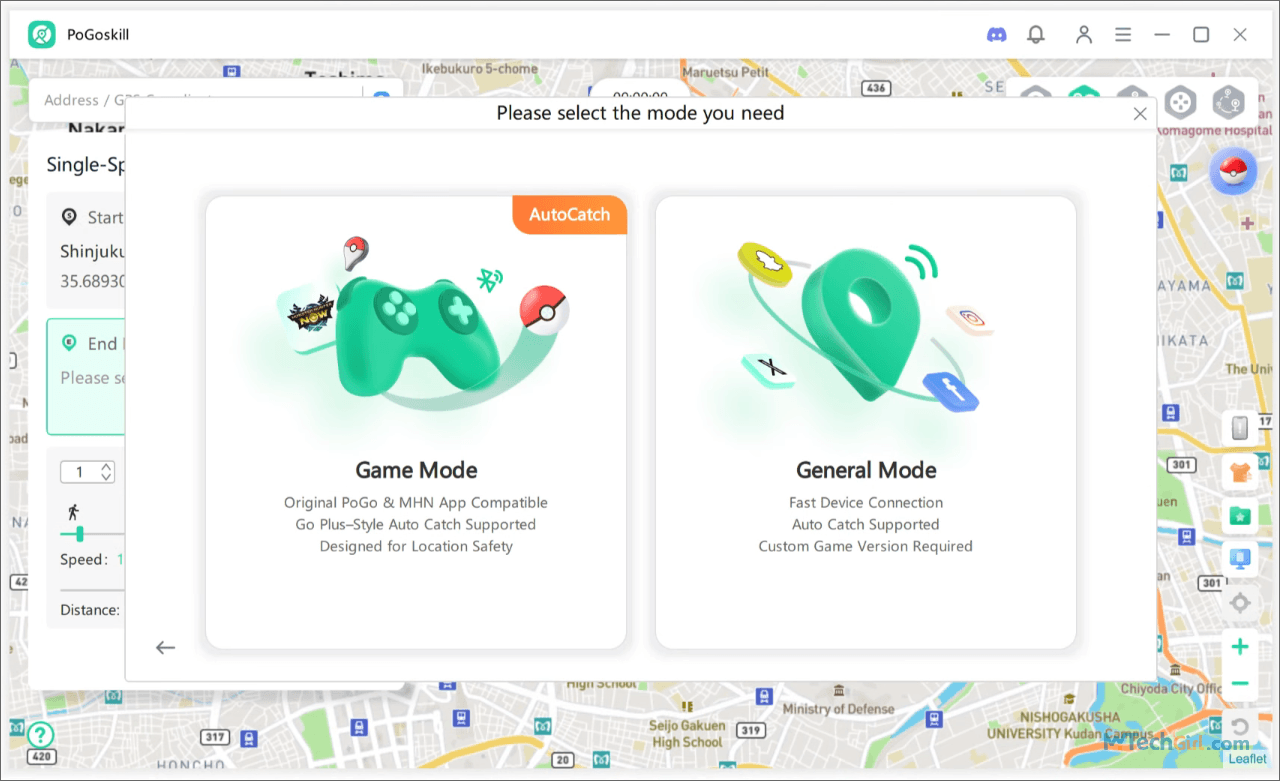The image size is (1280, 781).
Task: Open the green favorites folder icon
Action: point(1240,515)
